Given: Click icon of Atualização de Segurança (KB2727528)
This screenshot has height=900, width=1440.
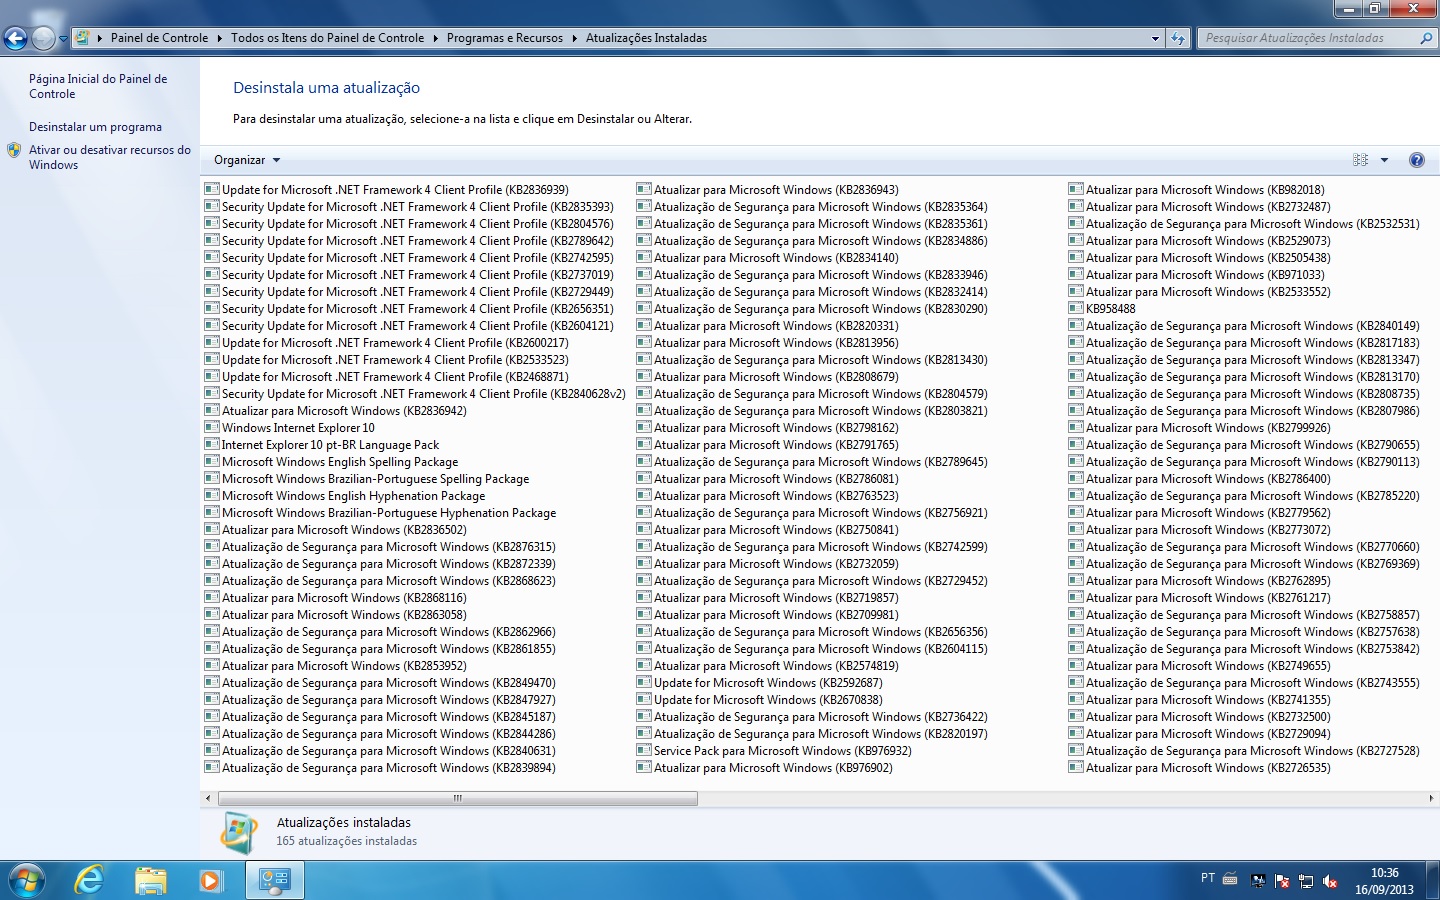Looking at the screenshot, I should 1076,750.
